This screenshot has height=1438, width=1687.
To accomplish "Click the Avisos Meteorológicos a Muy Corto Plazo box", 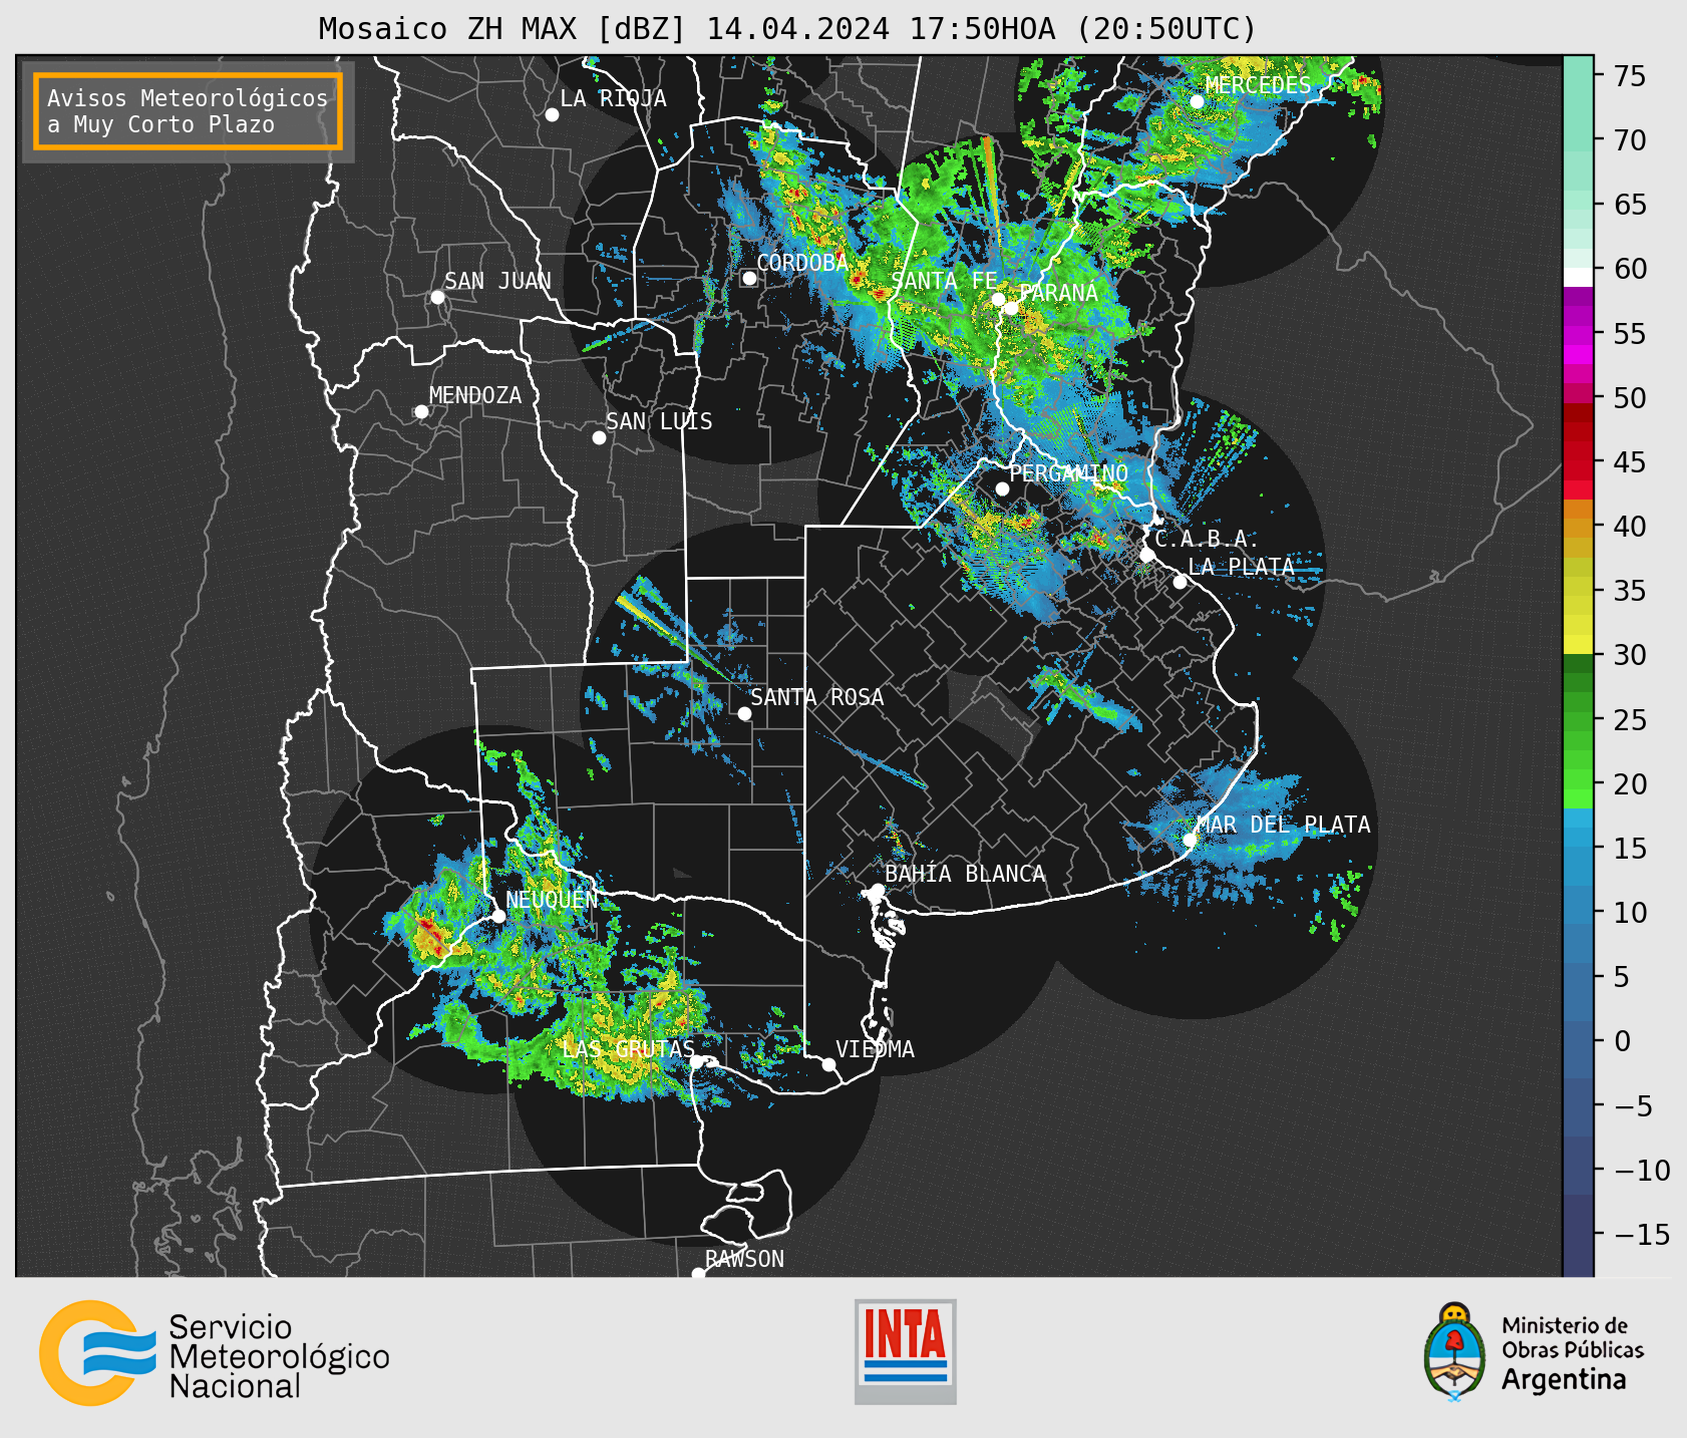I will 188,111.
